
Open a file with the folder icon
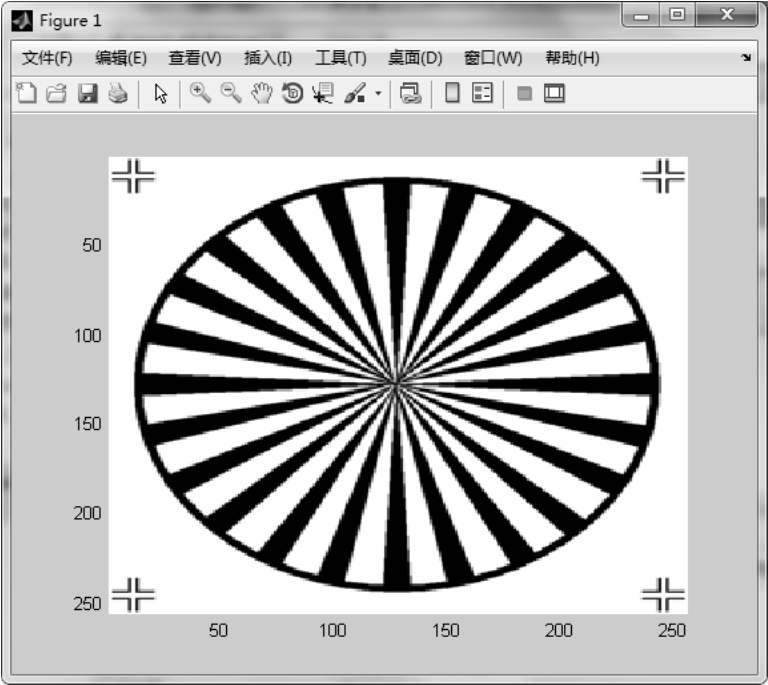pos(56,93)
